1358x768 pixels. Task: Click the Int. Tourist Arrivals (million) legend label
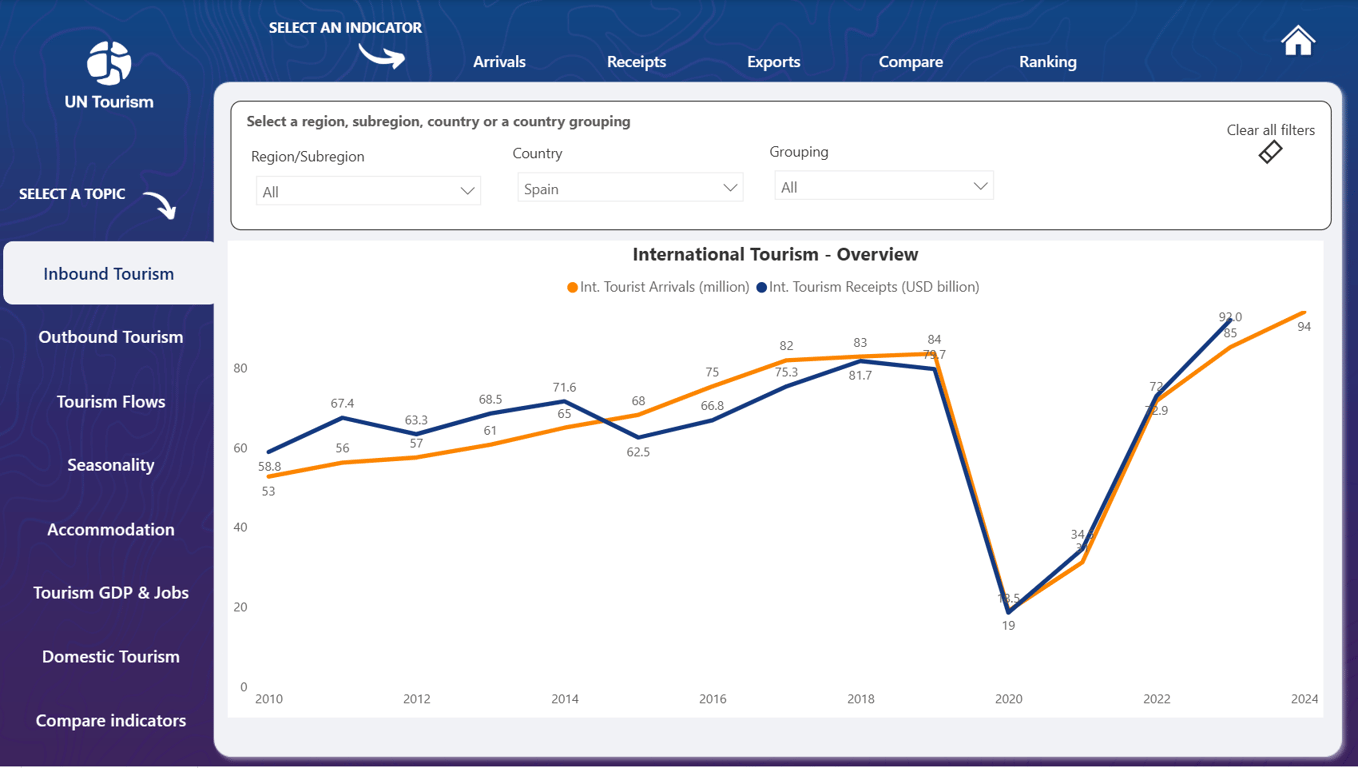(665, 287)
